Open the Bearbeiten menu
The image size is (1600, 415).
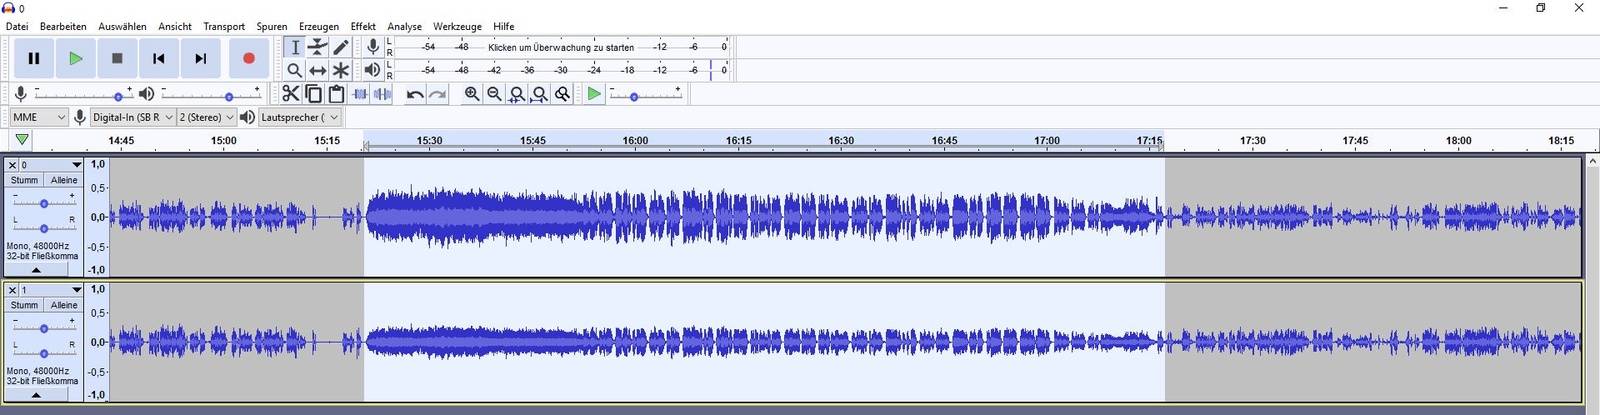coord(63,26)
